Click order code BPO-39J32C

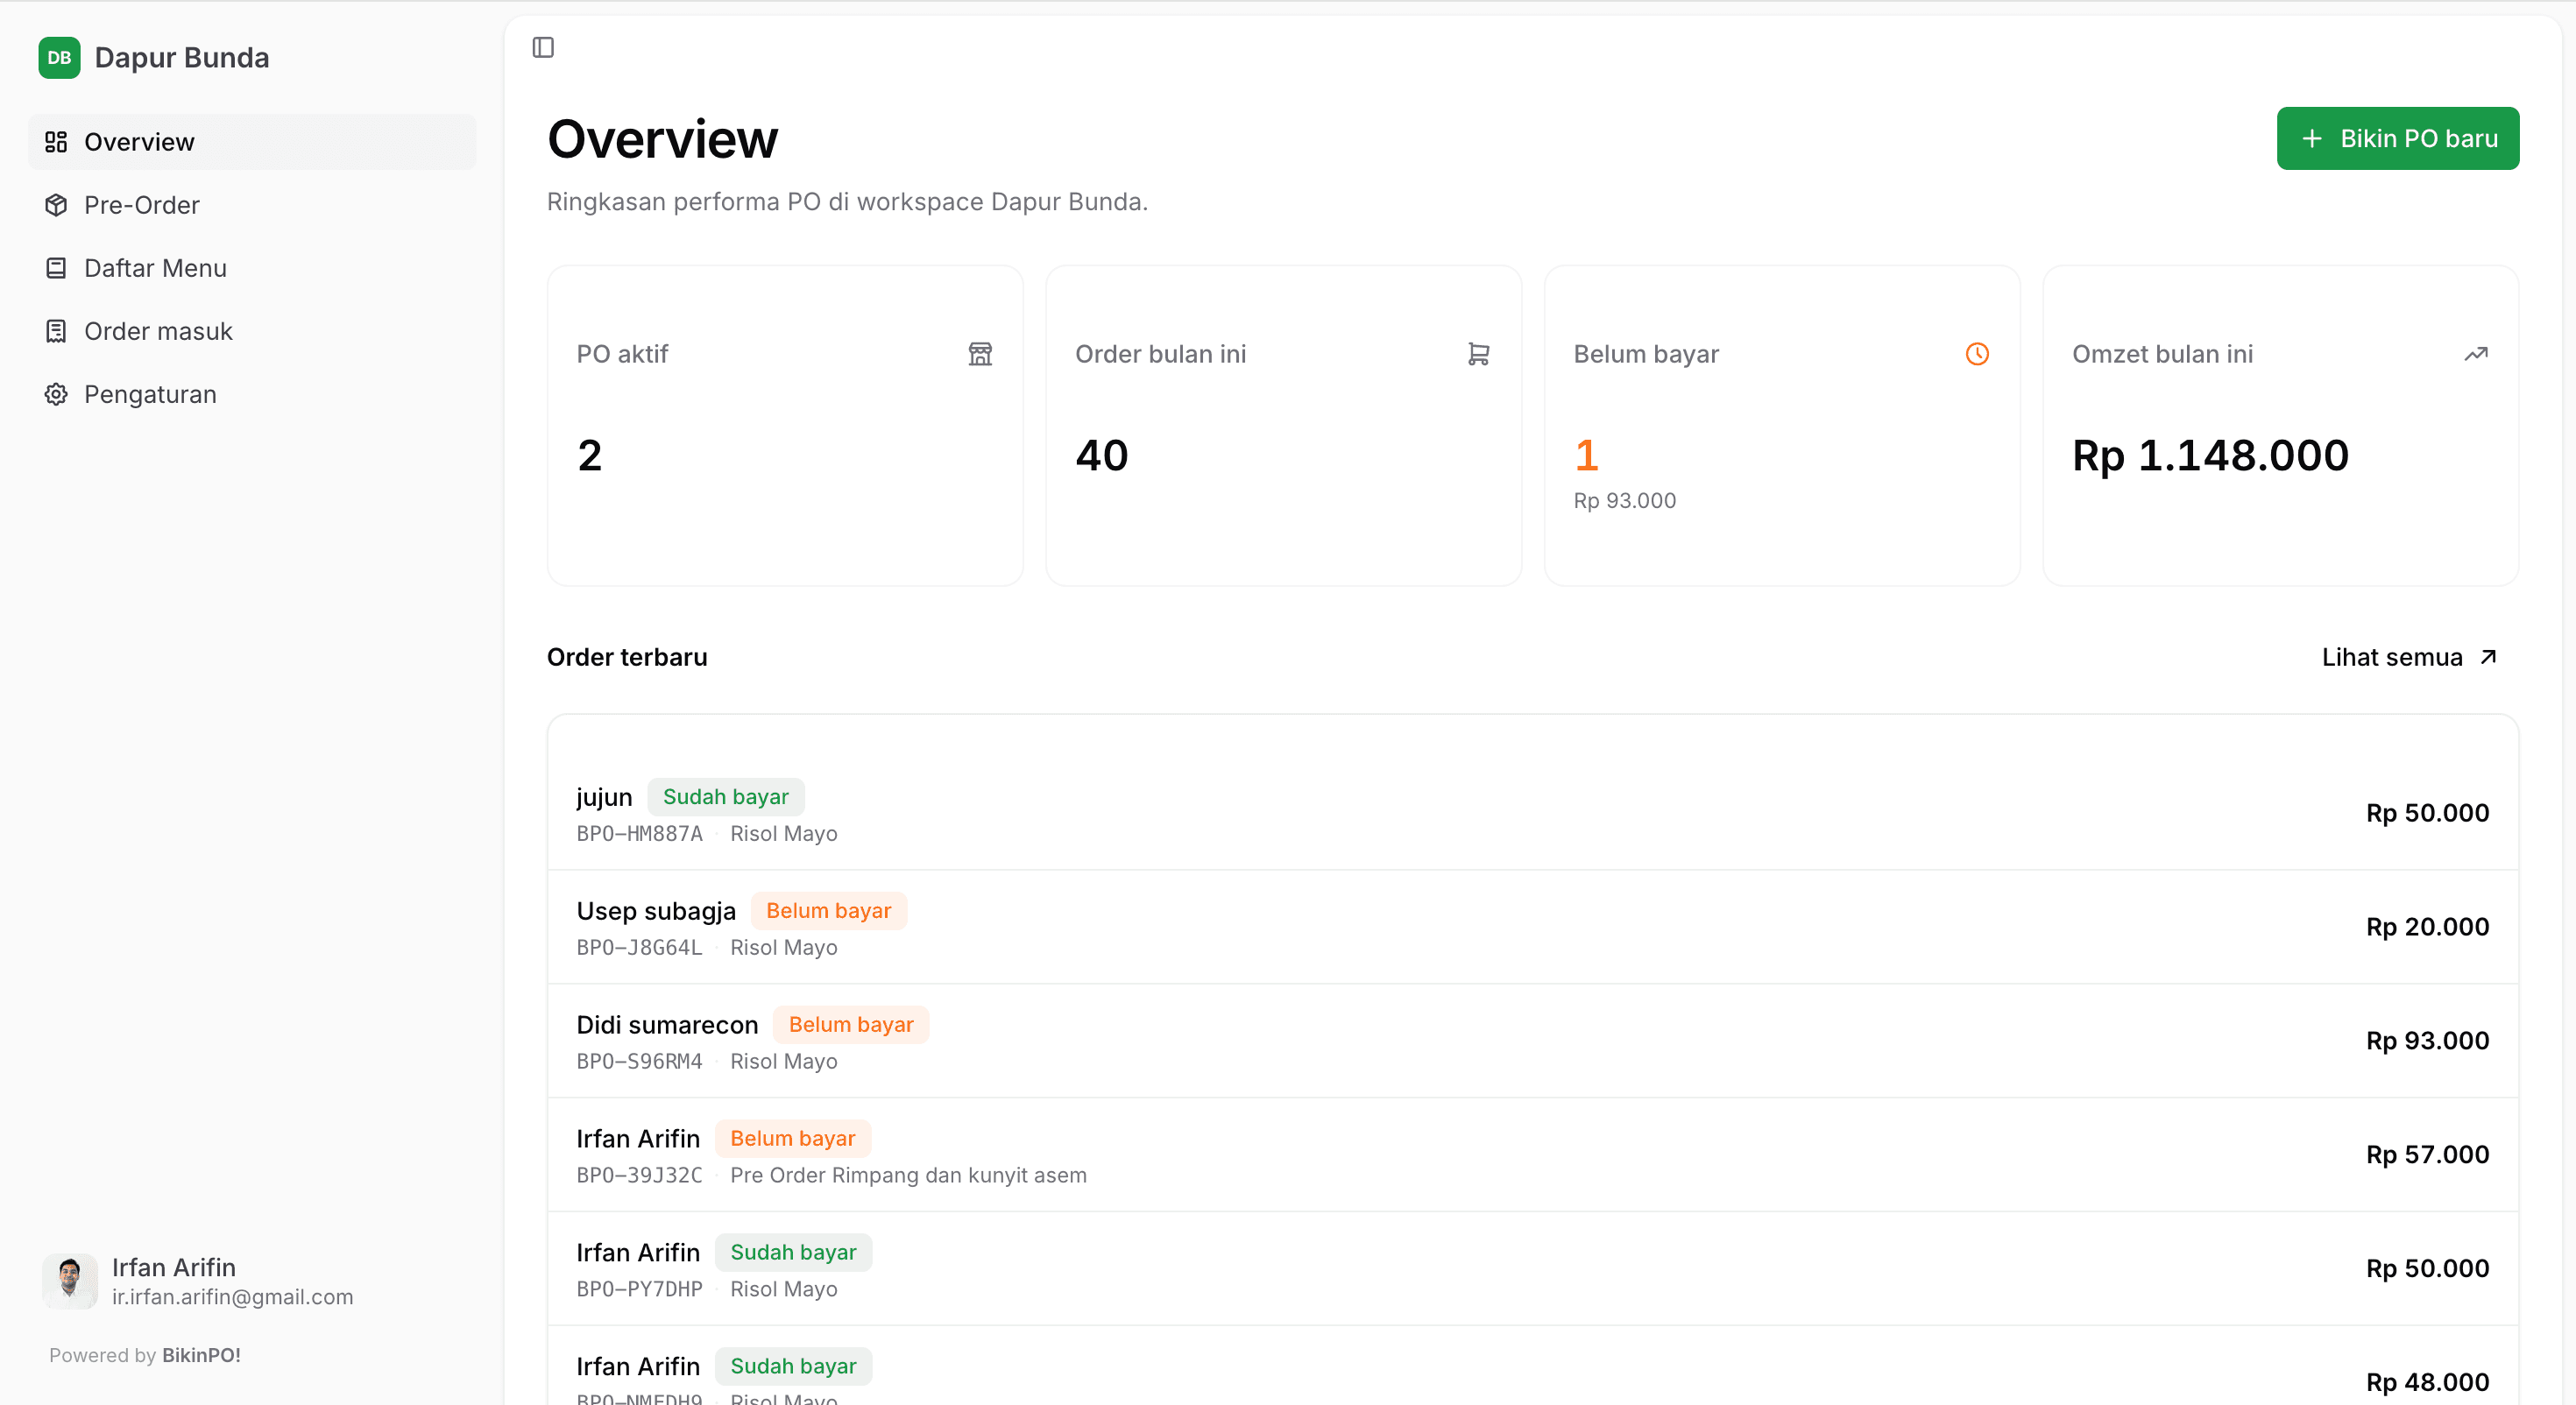640,1176
